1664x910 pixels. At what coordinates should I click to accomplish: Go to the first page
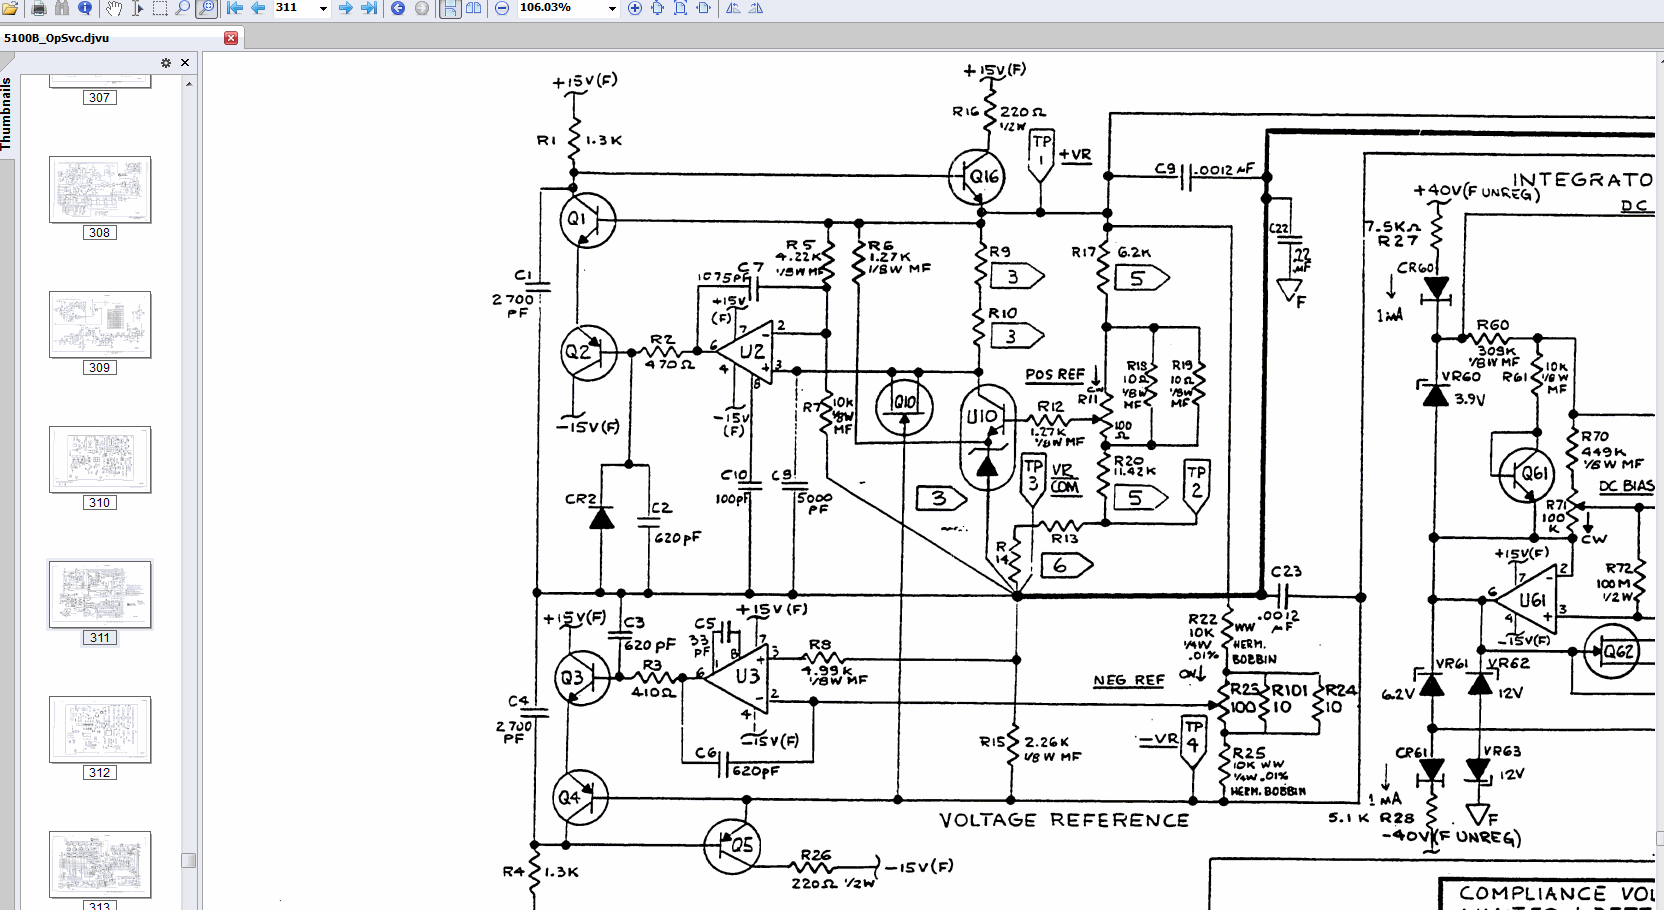pyautogui.click(x=235, y=8)
